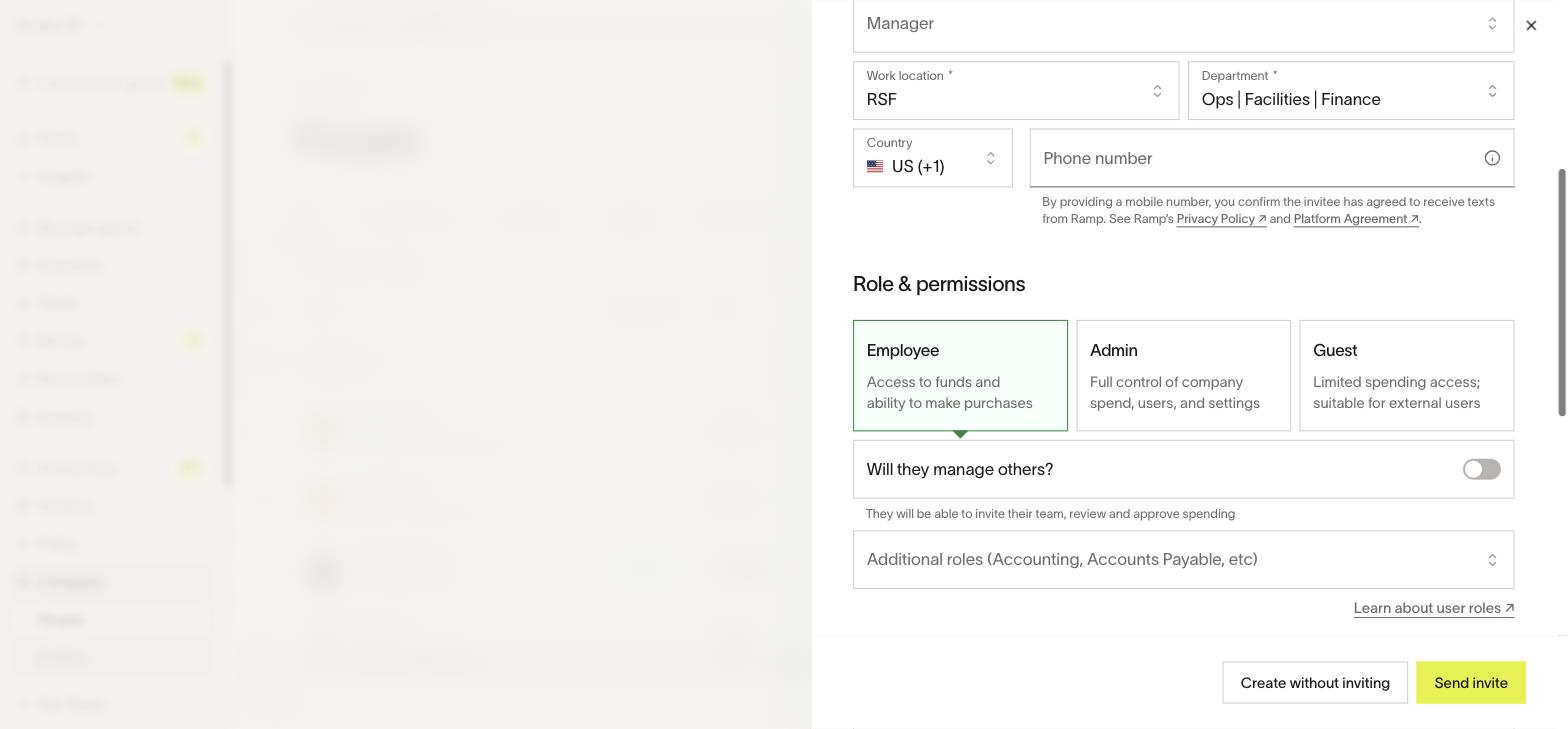Toggle the 'Will they manage others?' switch
Screen dimensions: 1568x729
coord(1481,469)
